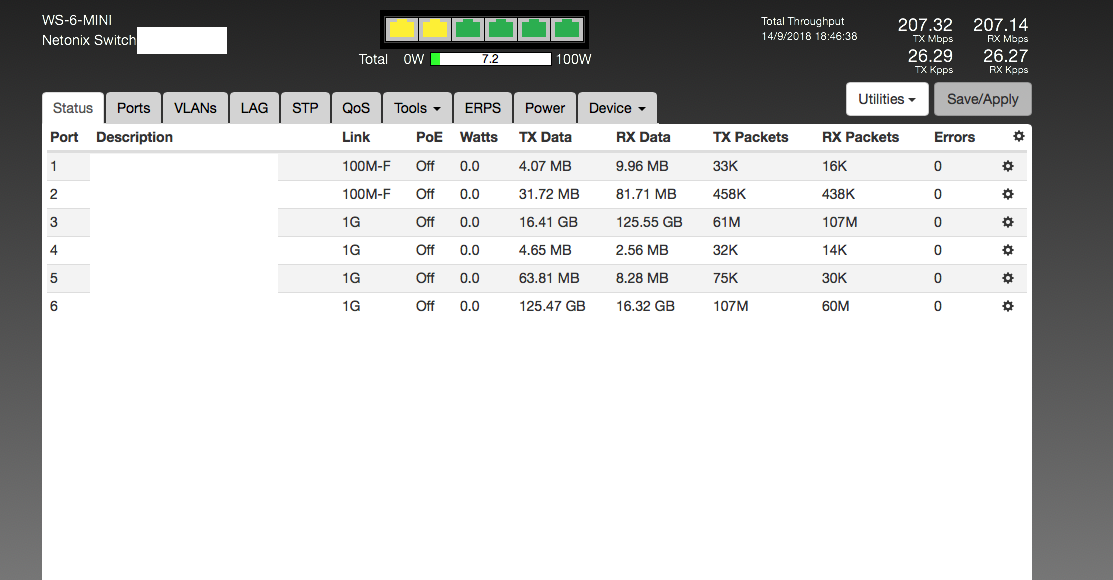Go to the Power tab
This screenshot has height=580, width=1113.
[x=545, y=108]
